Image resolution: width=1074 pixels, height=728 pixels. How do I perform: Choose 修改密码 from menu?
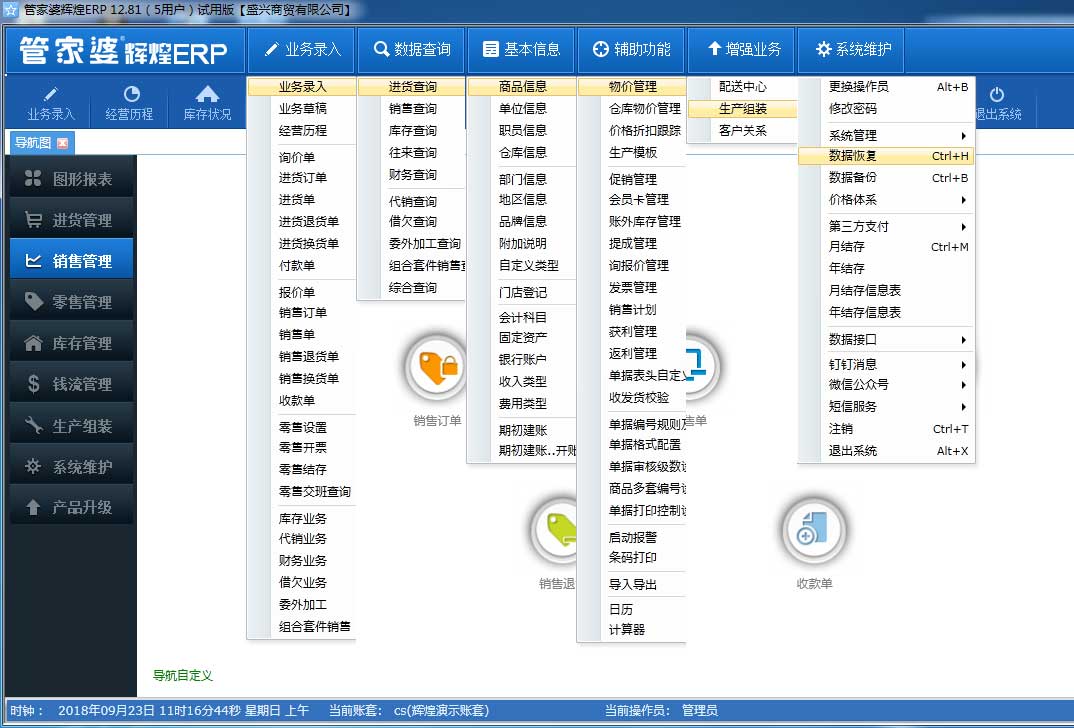pyautogui.click(x=886, y=108)
